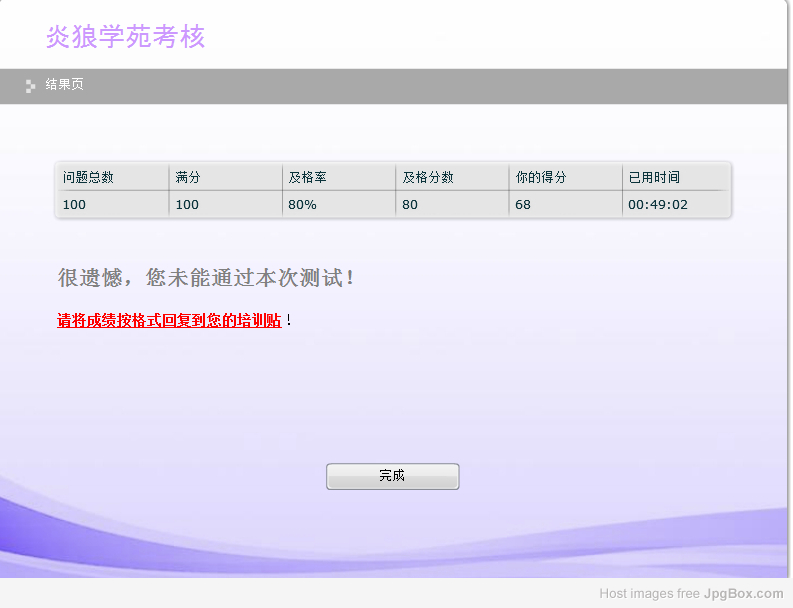The height and width of the screenshot is (608, 793).
Task: Click the JpgBox.com watermark text
Action: point(744,594)
